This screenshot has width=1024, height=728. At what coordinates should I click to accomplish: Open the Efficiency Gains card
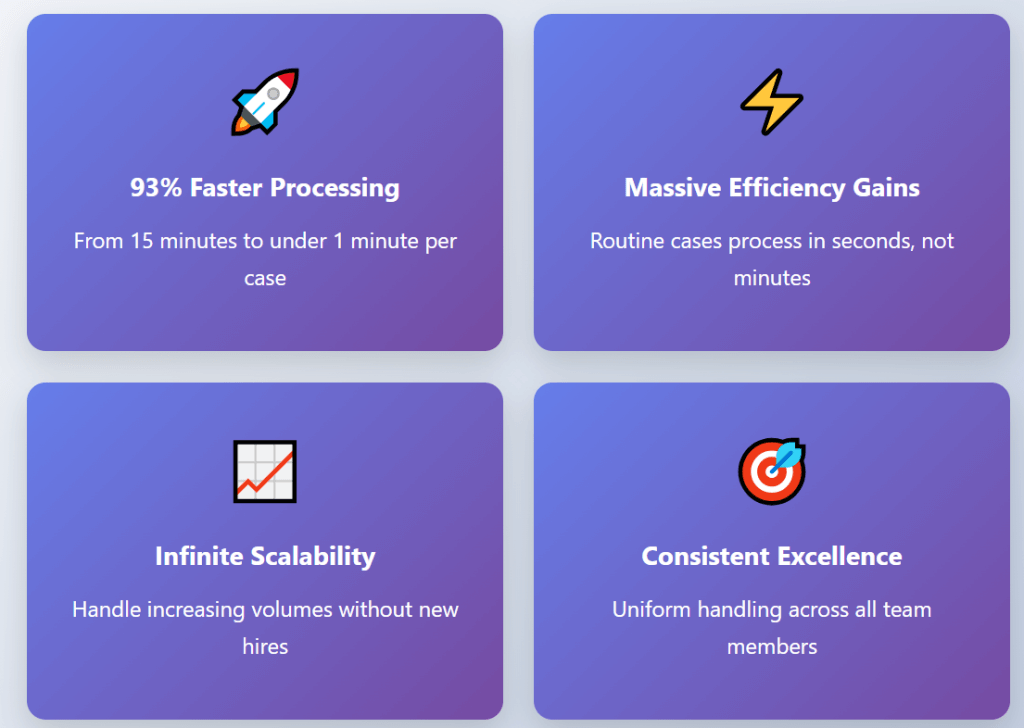pos(772,182)
